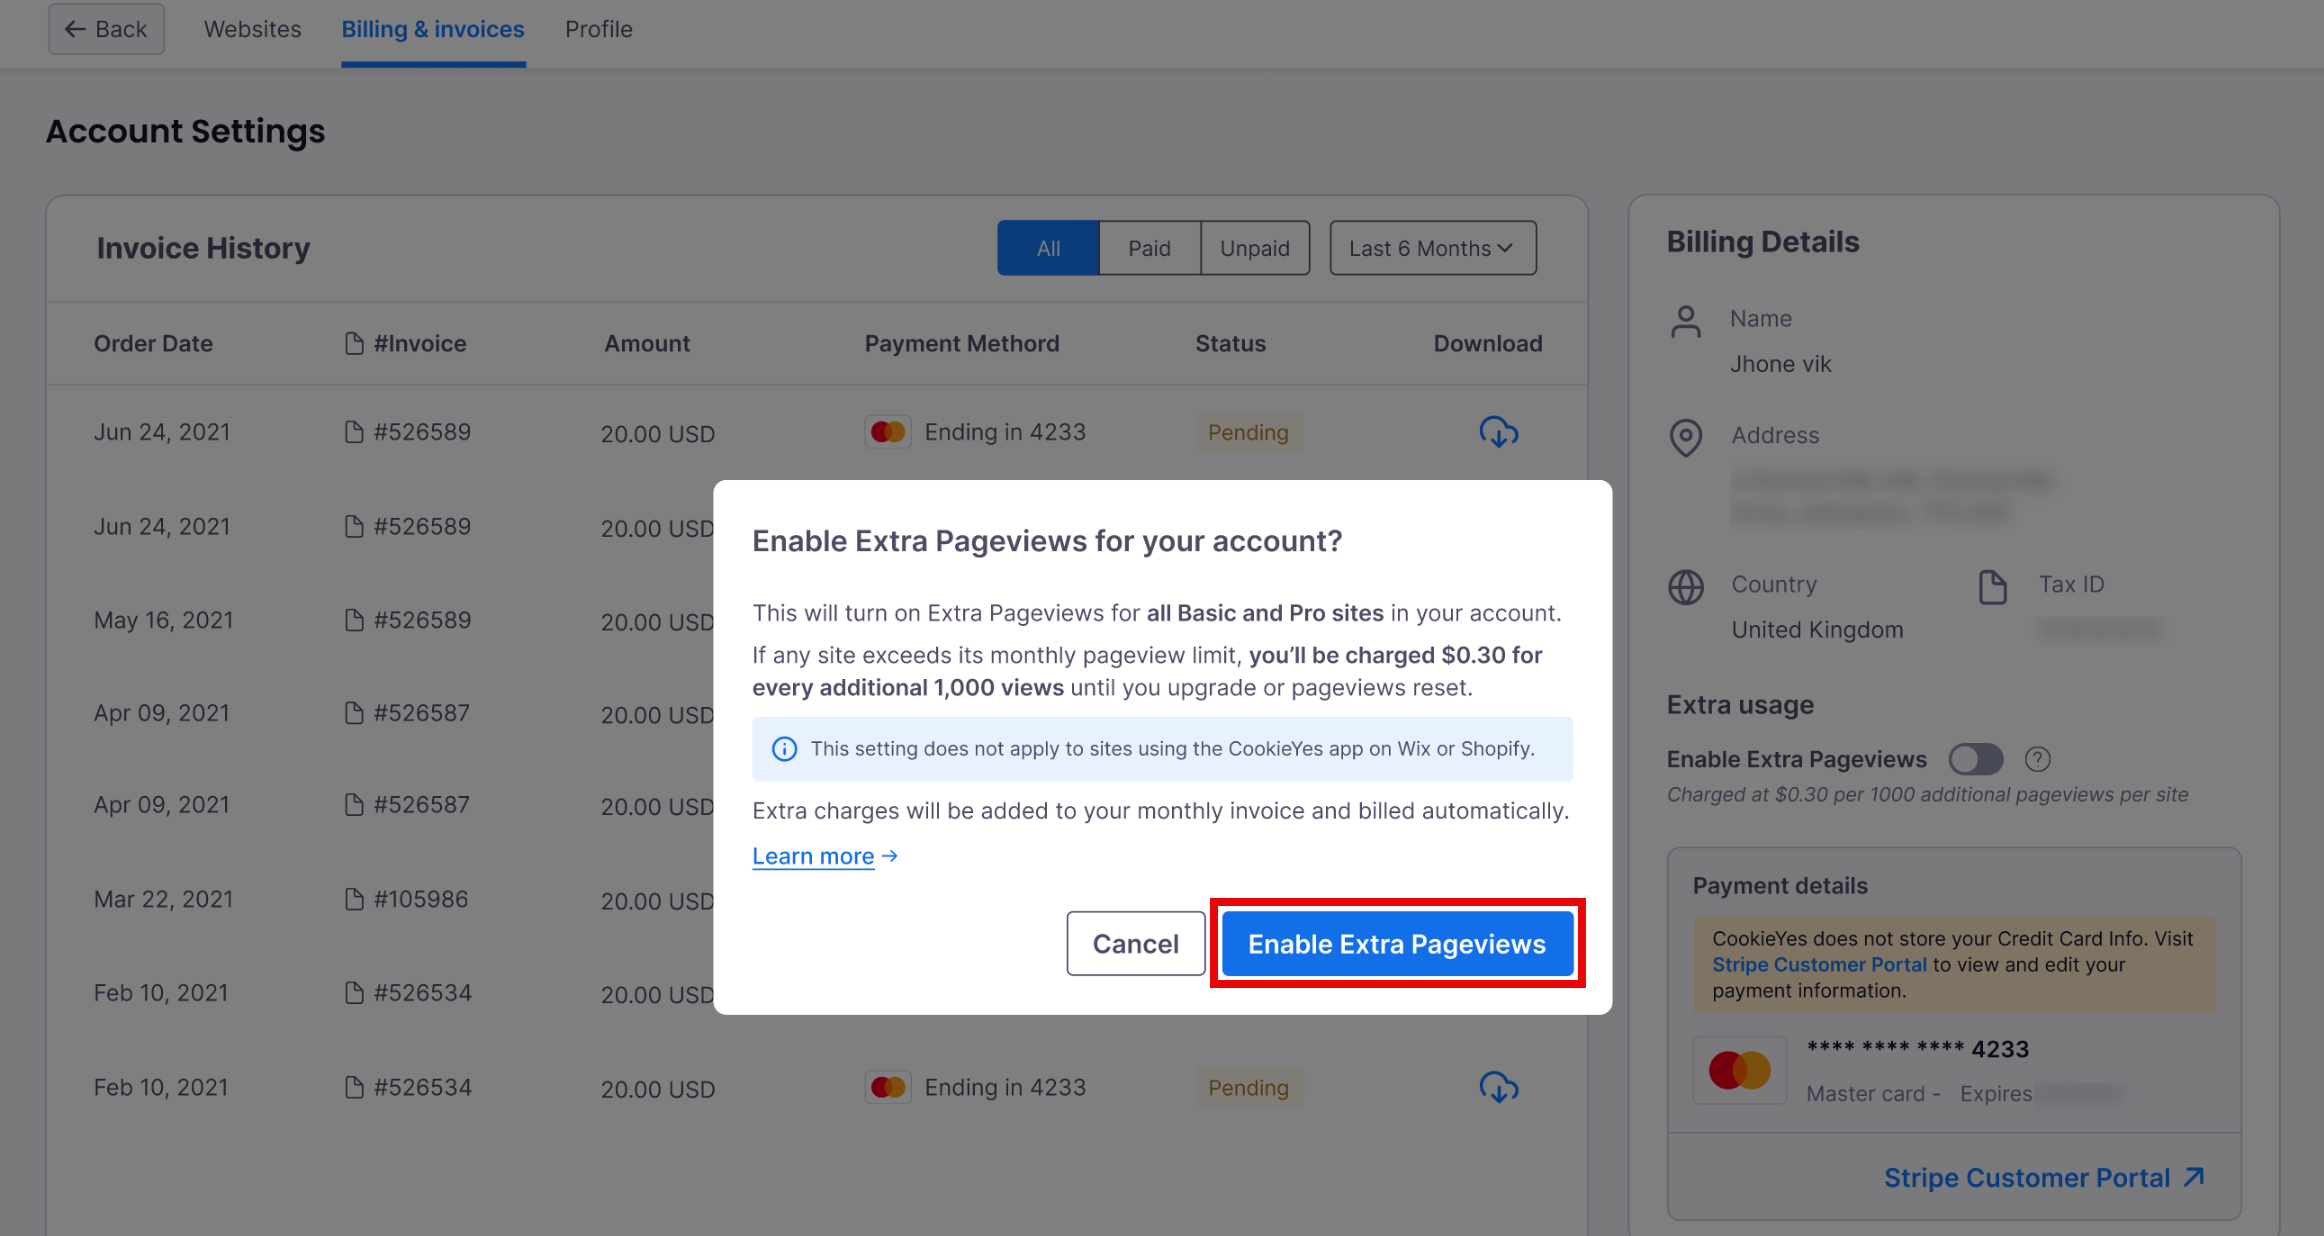This screenshot has width=2324, height=1236.
Task: Download the Feb 10 invoice #526534
Action: (1498, 1087)
